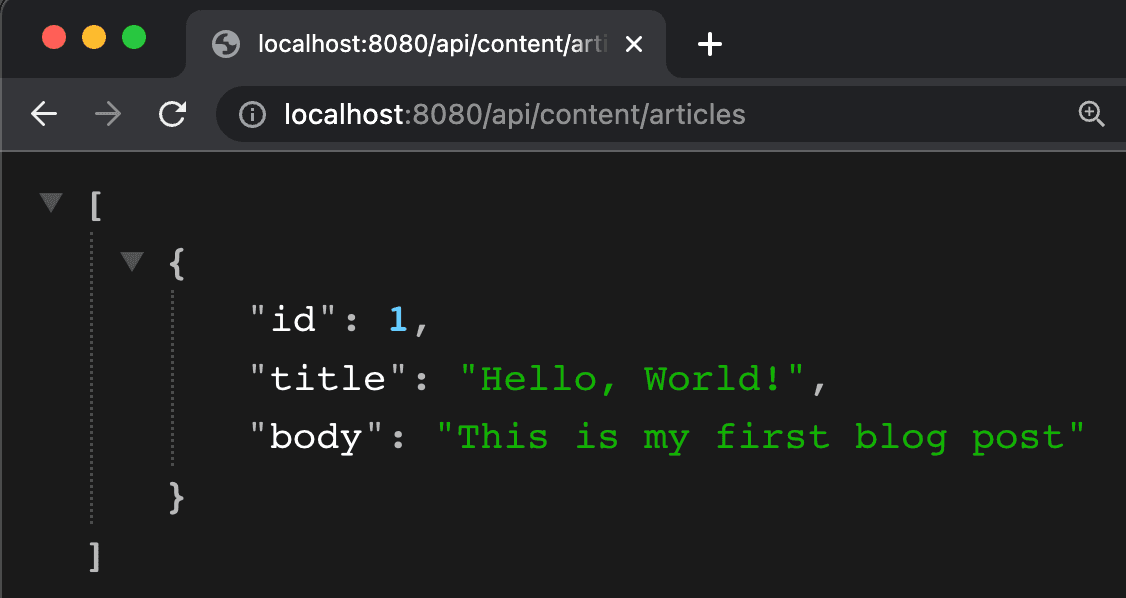Click the "id" key in JSON
Screen dimensions: 1126x598
[295, 320]
